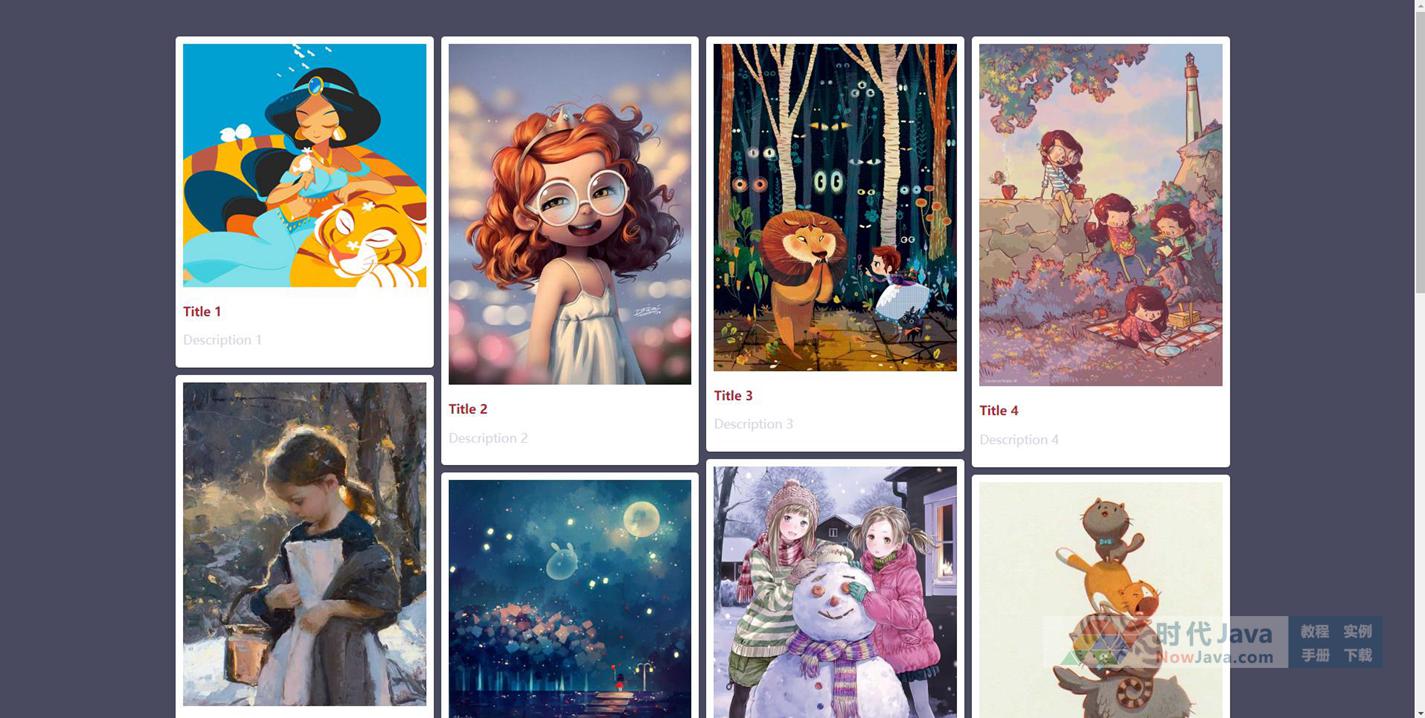
Task: Open the Title 3 card heading
Action: point(733,396)
